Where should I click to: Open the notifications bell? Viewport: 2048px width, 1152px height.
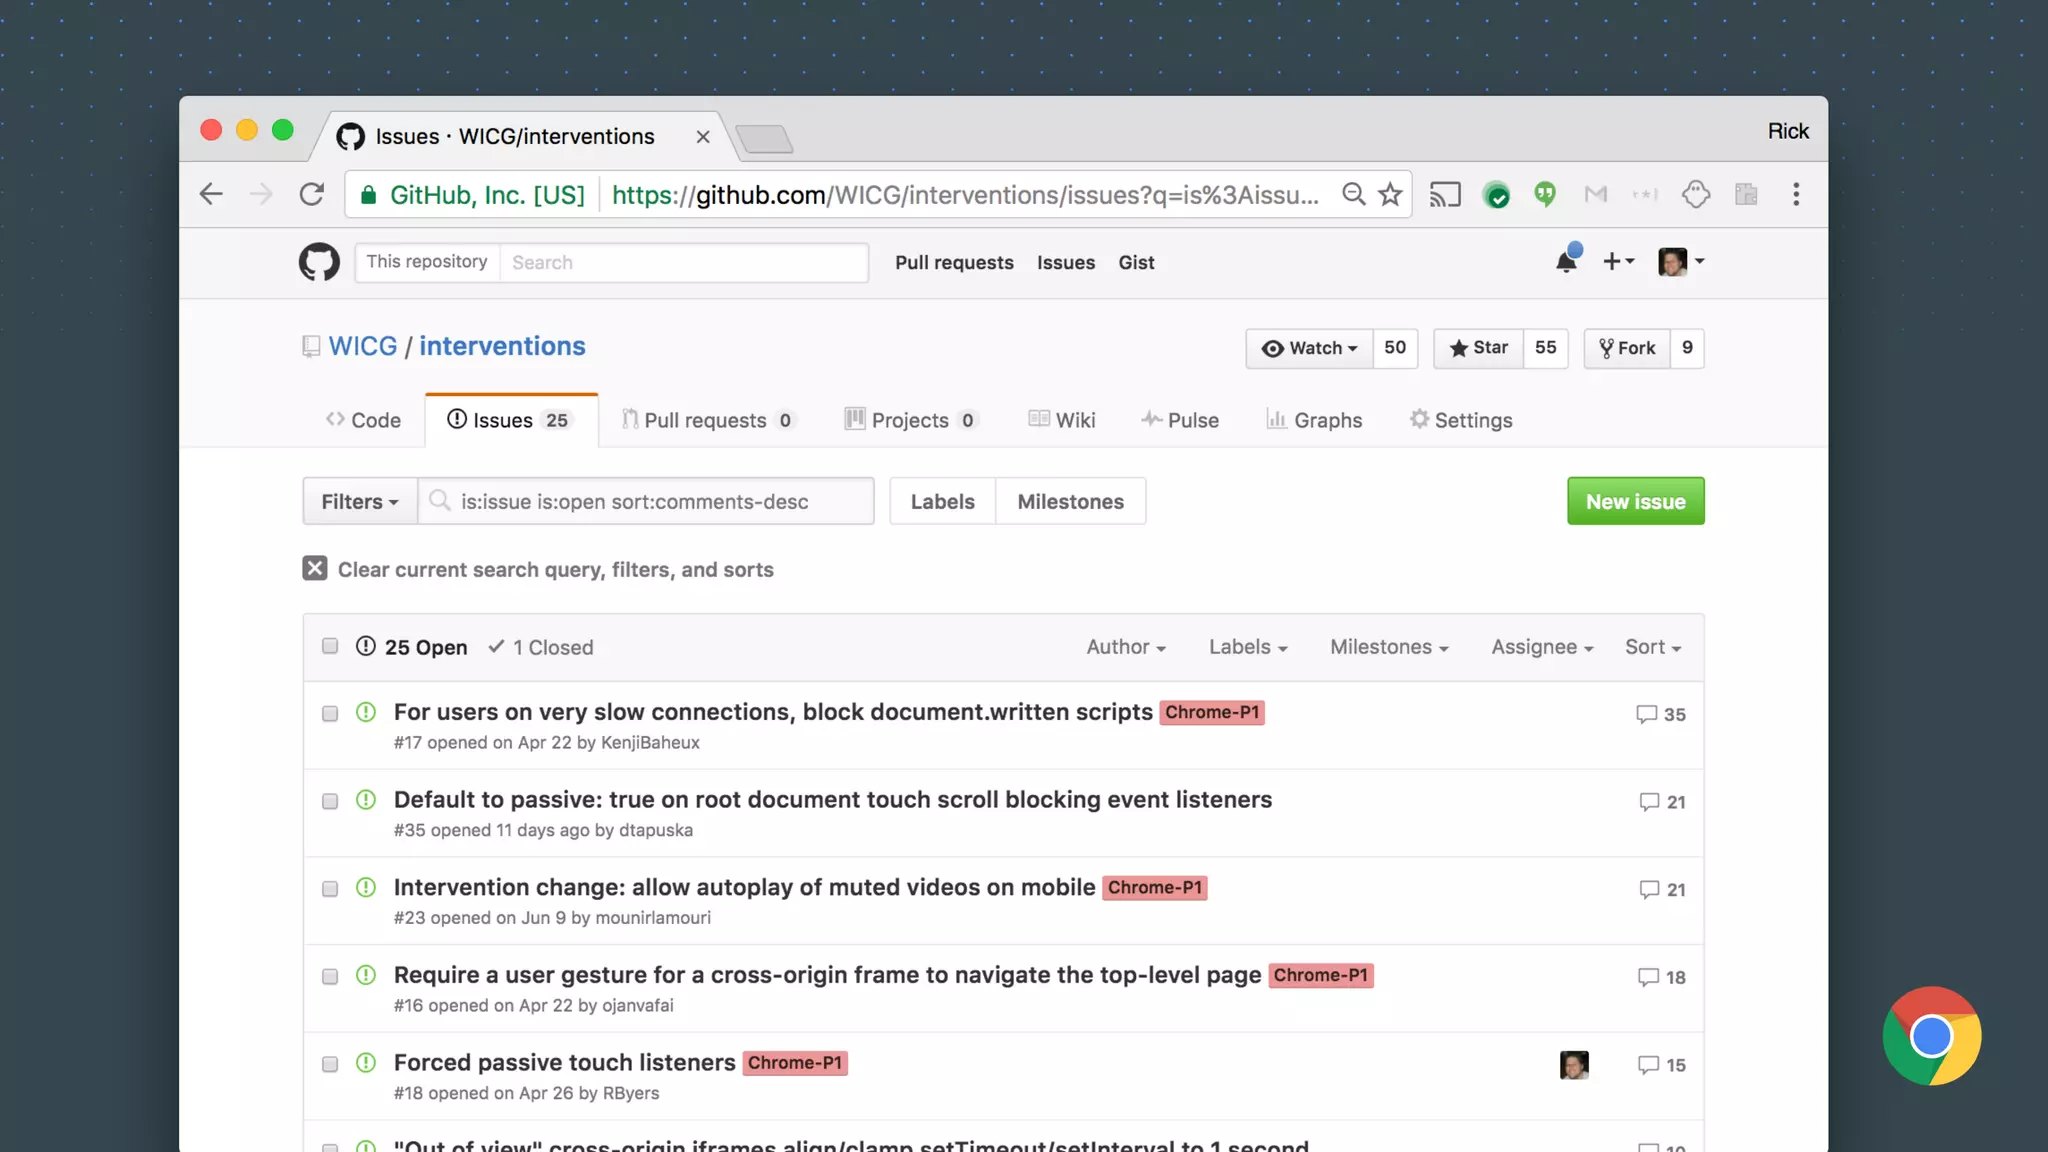(1566, 262)
